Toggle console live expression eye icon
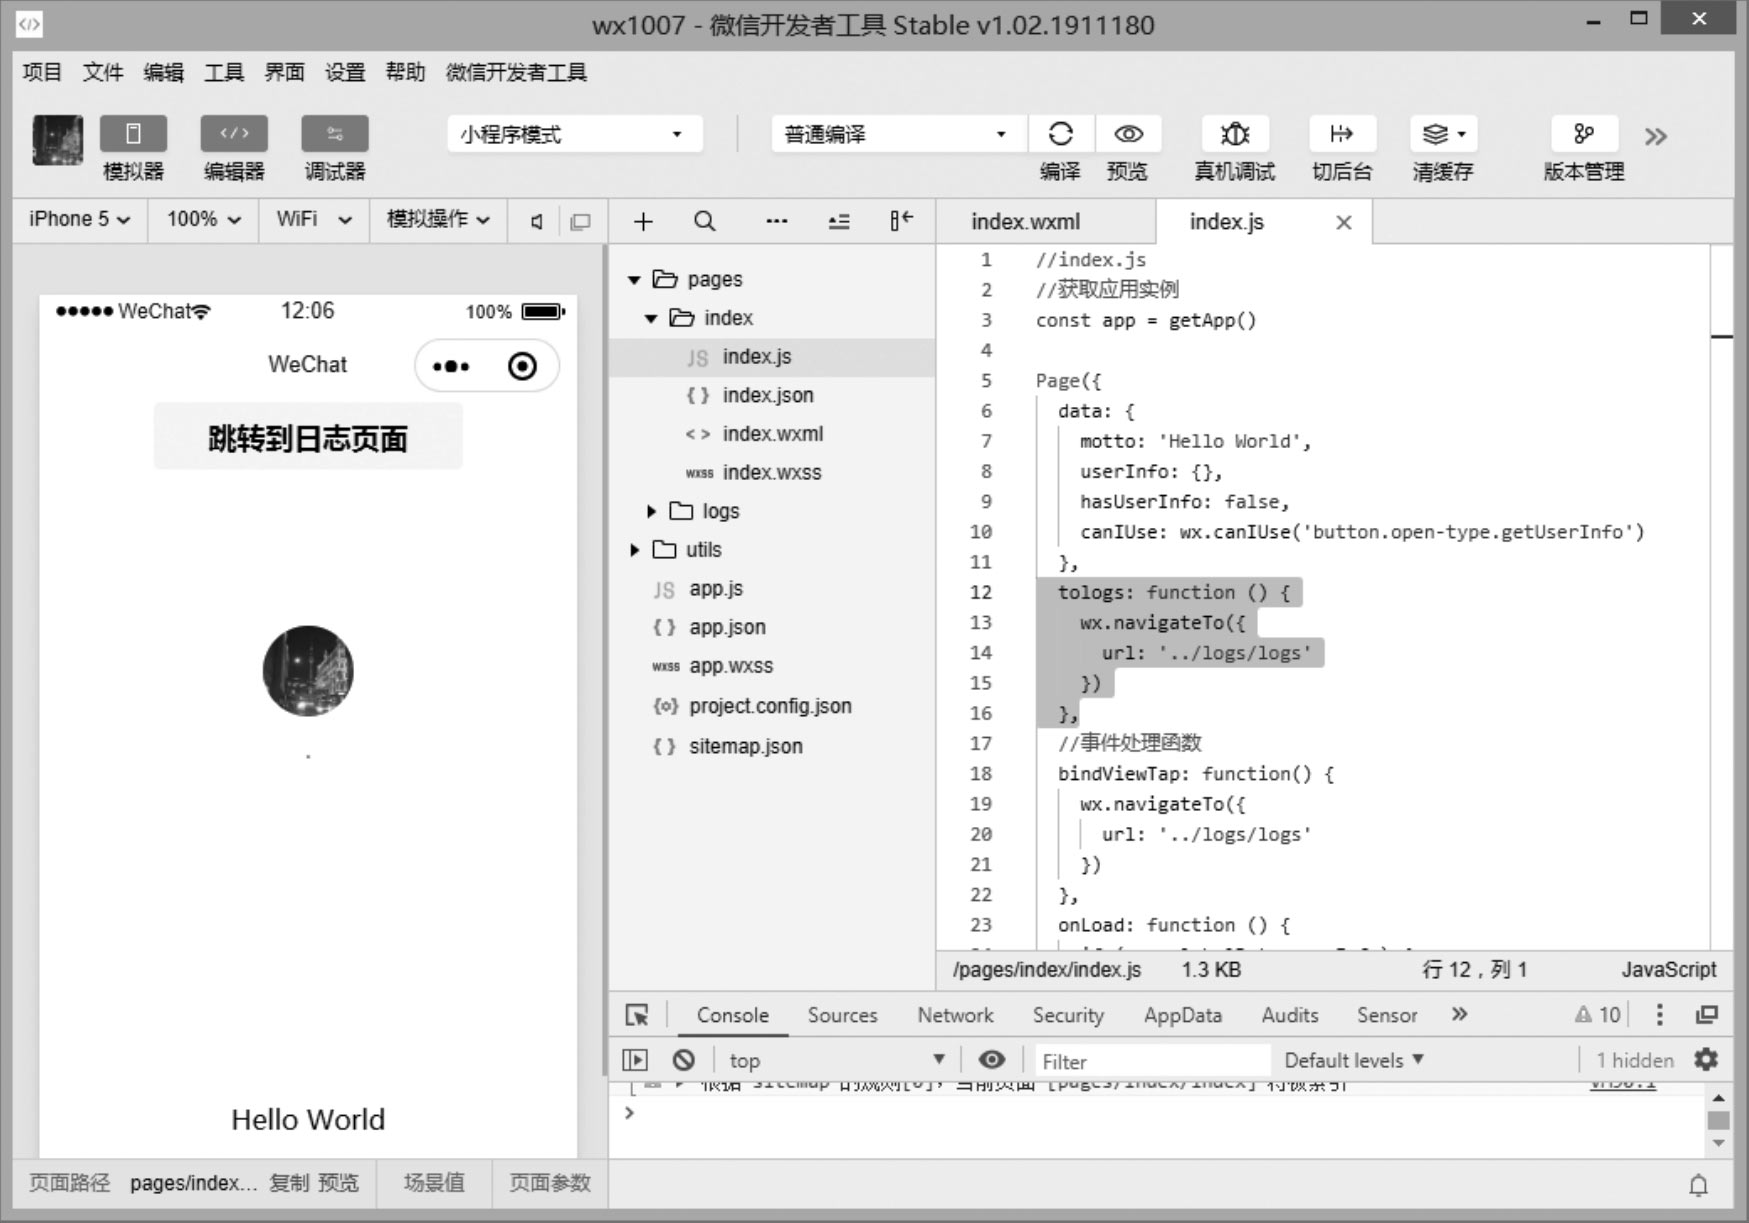Viewport: 1749px width, 1223px height. (992, 1060)
